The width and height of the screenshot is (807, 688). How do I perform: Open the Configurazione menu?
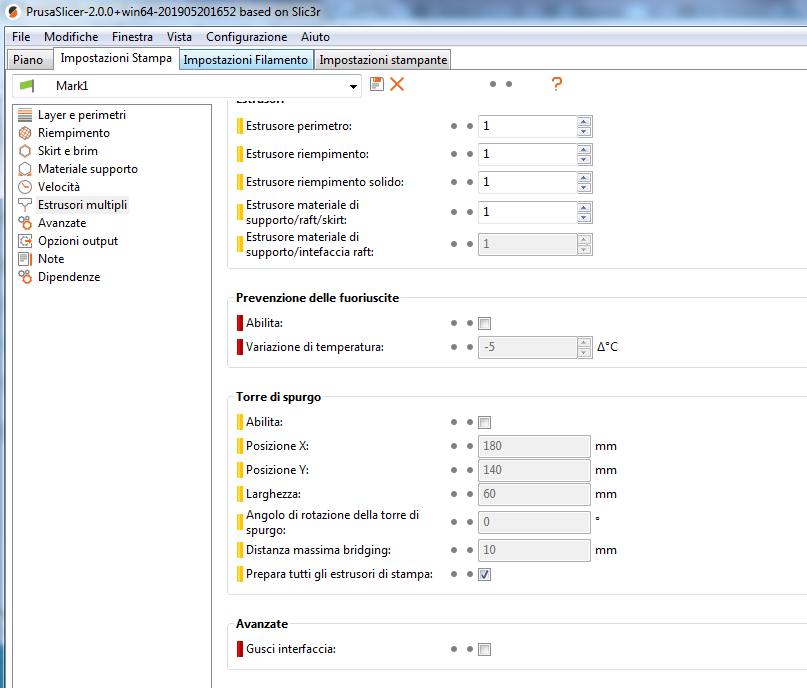pos(246,37)
